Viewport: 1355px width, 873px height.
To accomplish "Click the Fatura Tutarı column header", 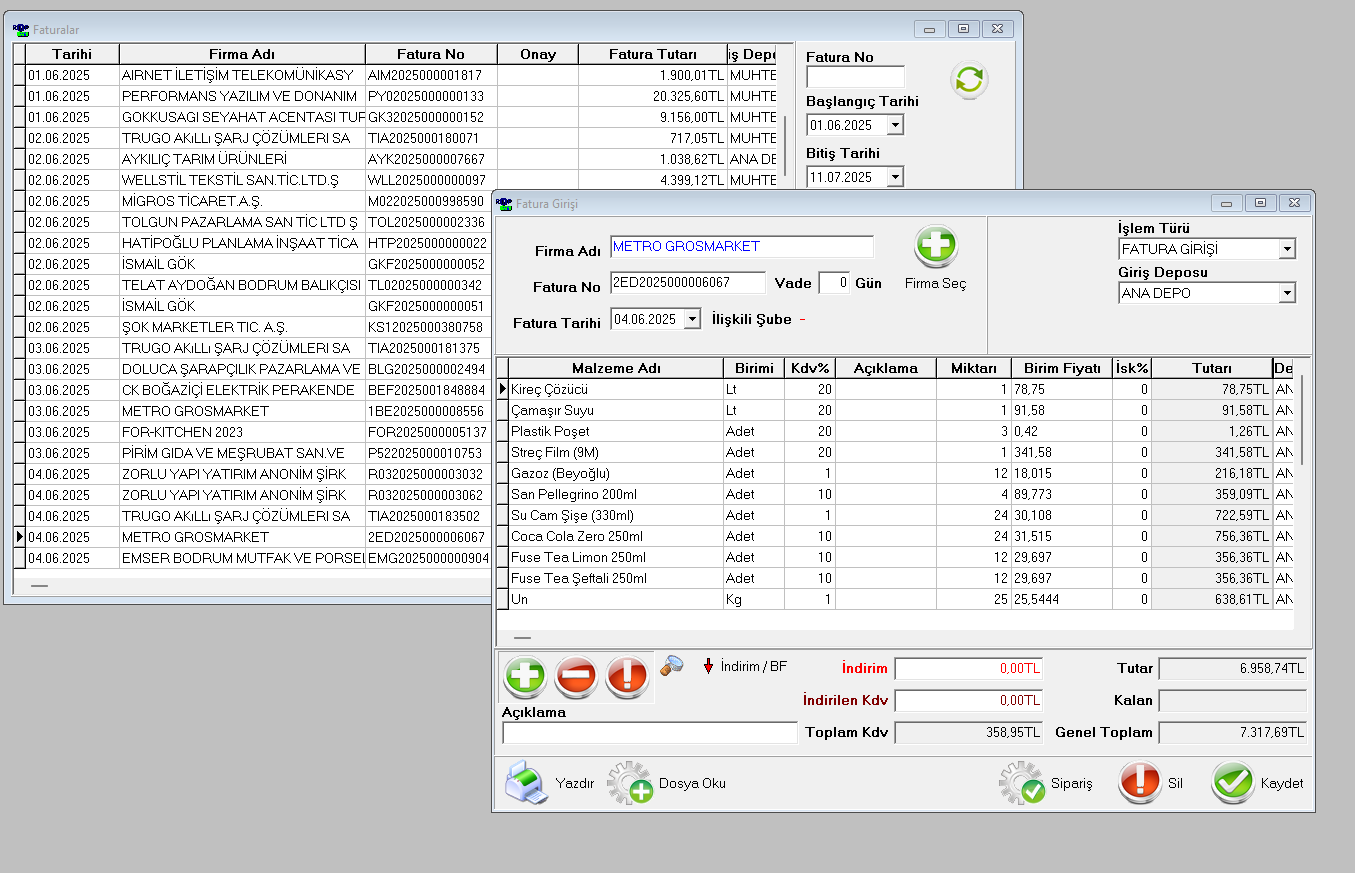I will (x=653, y=54).
